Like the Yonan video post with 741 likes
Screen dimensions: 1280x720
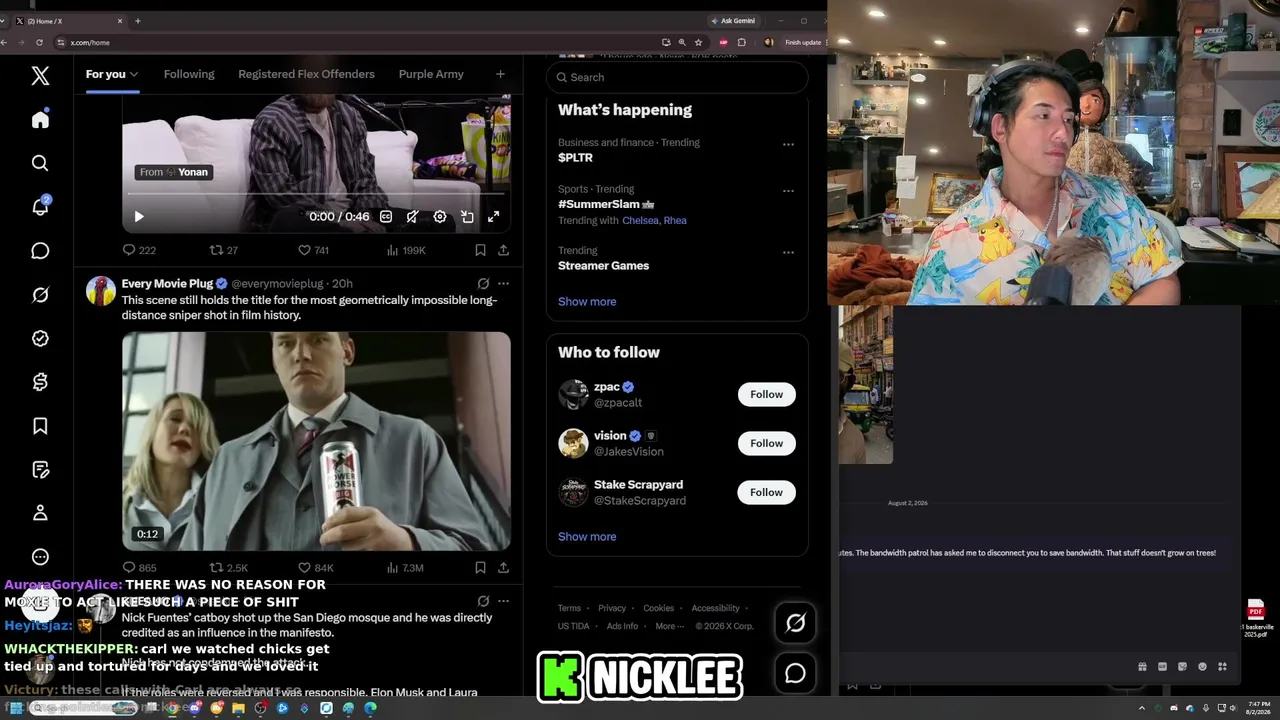coord(313,250)
